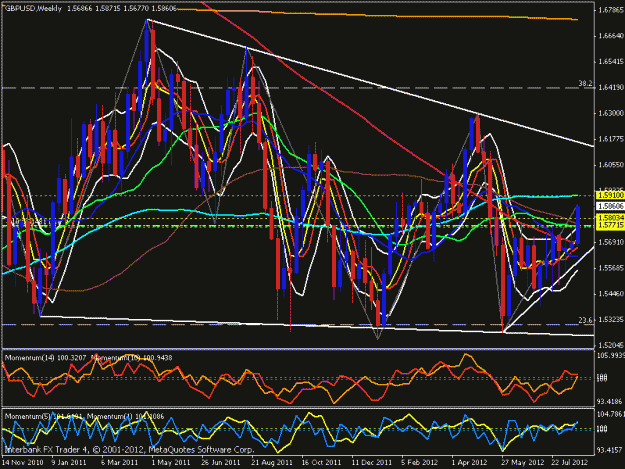Click the 1.52045 price scale value
This screenshot has width=625, height=469.
pos(611,345)
